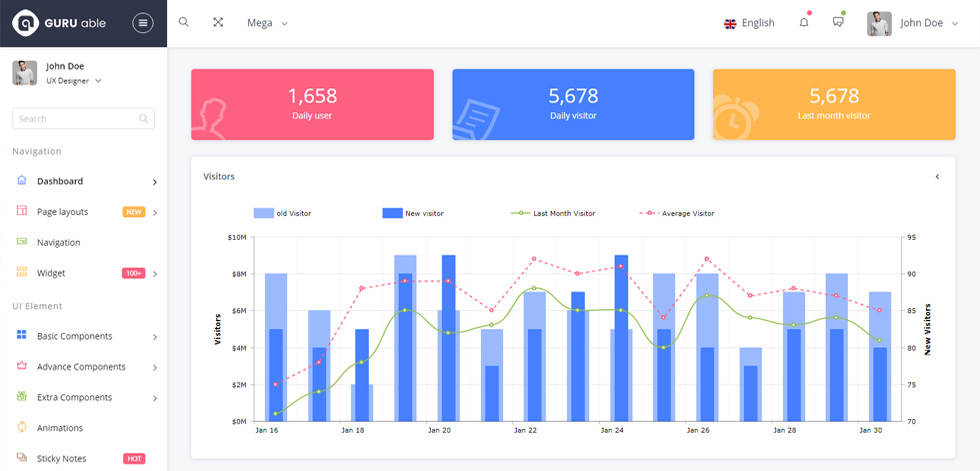Open the English language selector
980x471 pixels.
tap(749, 23)
